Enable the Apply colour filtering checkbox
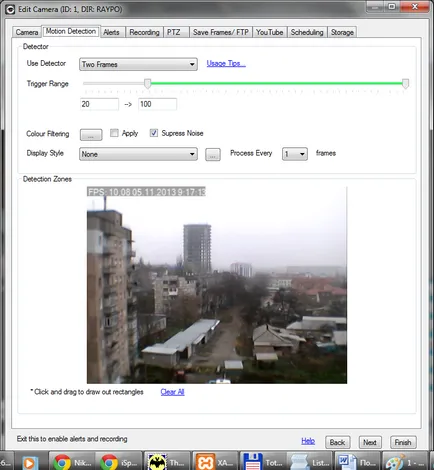This screenshot has height=470, width=434. (114, 133)
